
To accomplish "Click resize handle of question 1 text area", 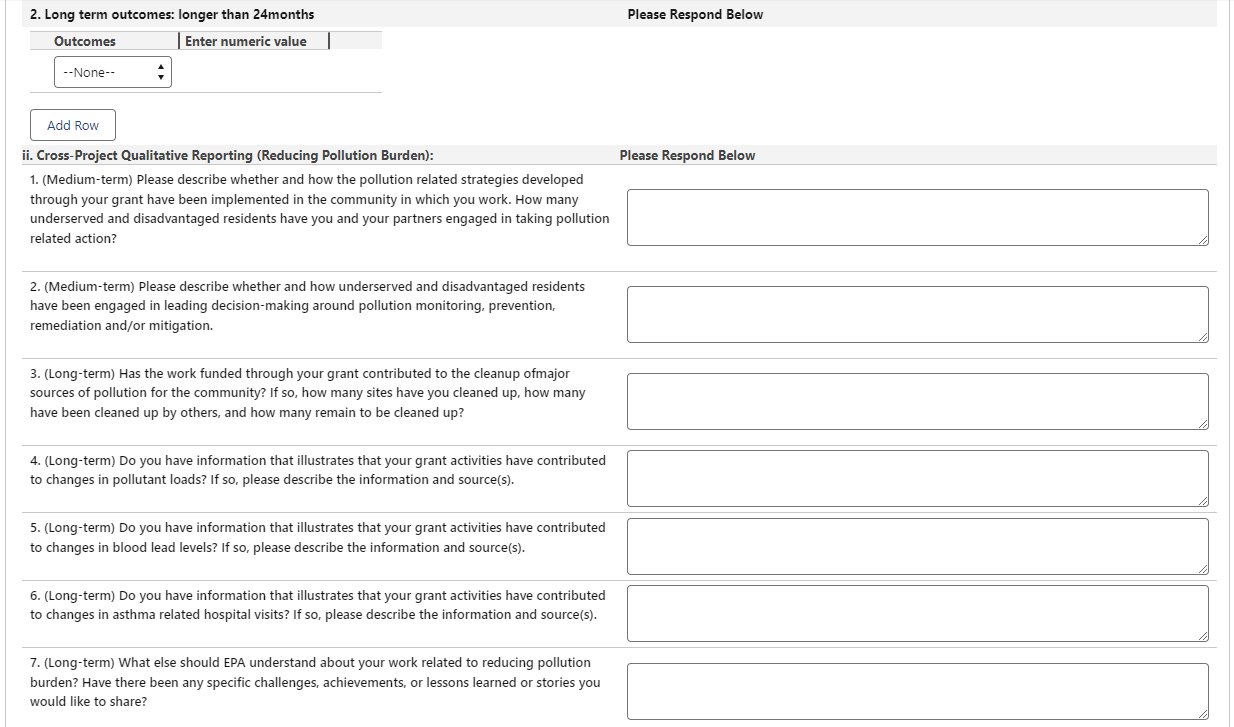I will pyautogui.click(x=1203, y=240).
